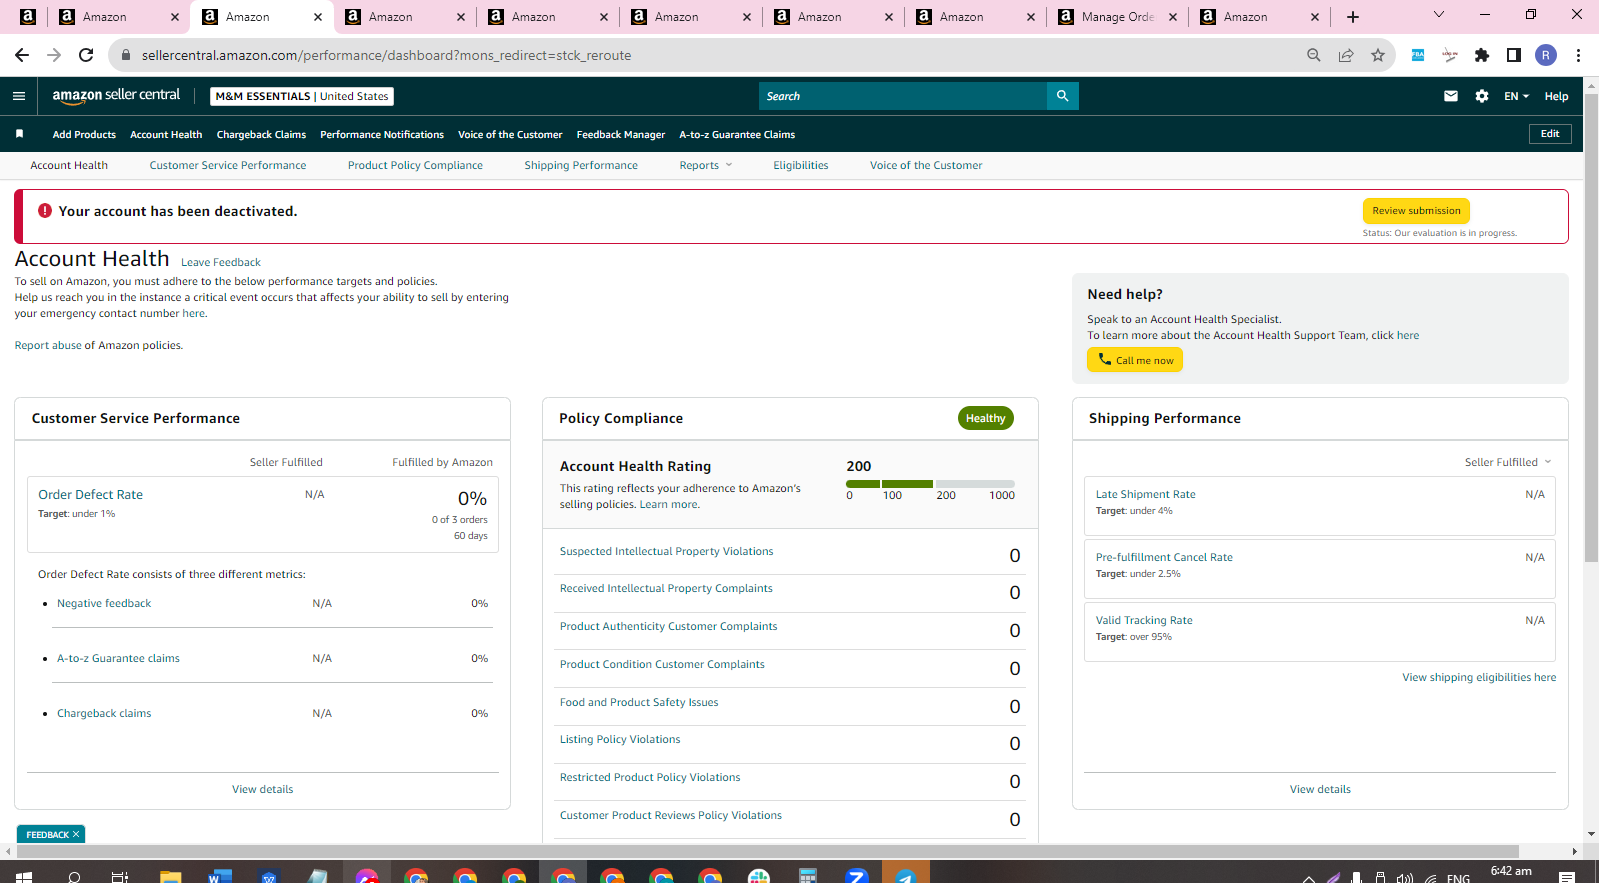Screen dimensions: 1599x883
Task: Click the Leave Feedback link
Action: tap(221, 262)
